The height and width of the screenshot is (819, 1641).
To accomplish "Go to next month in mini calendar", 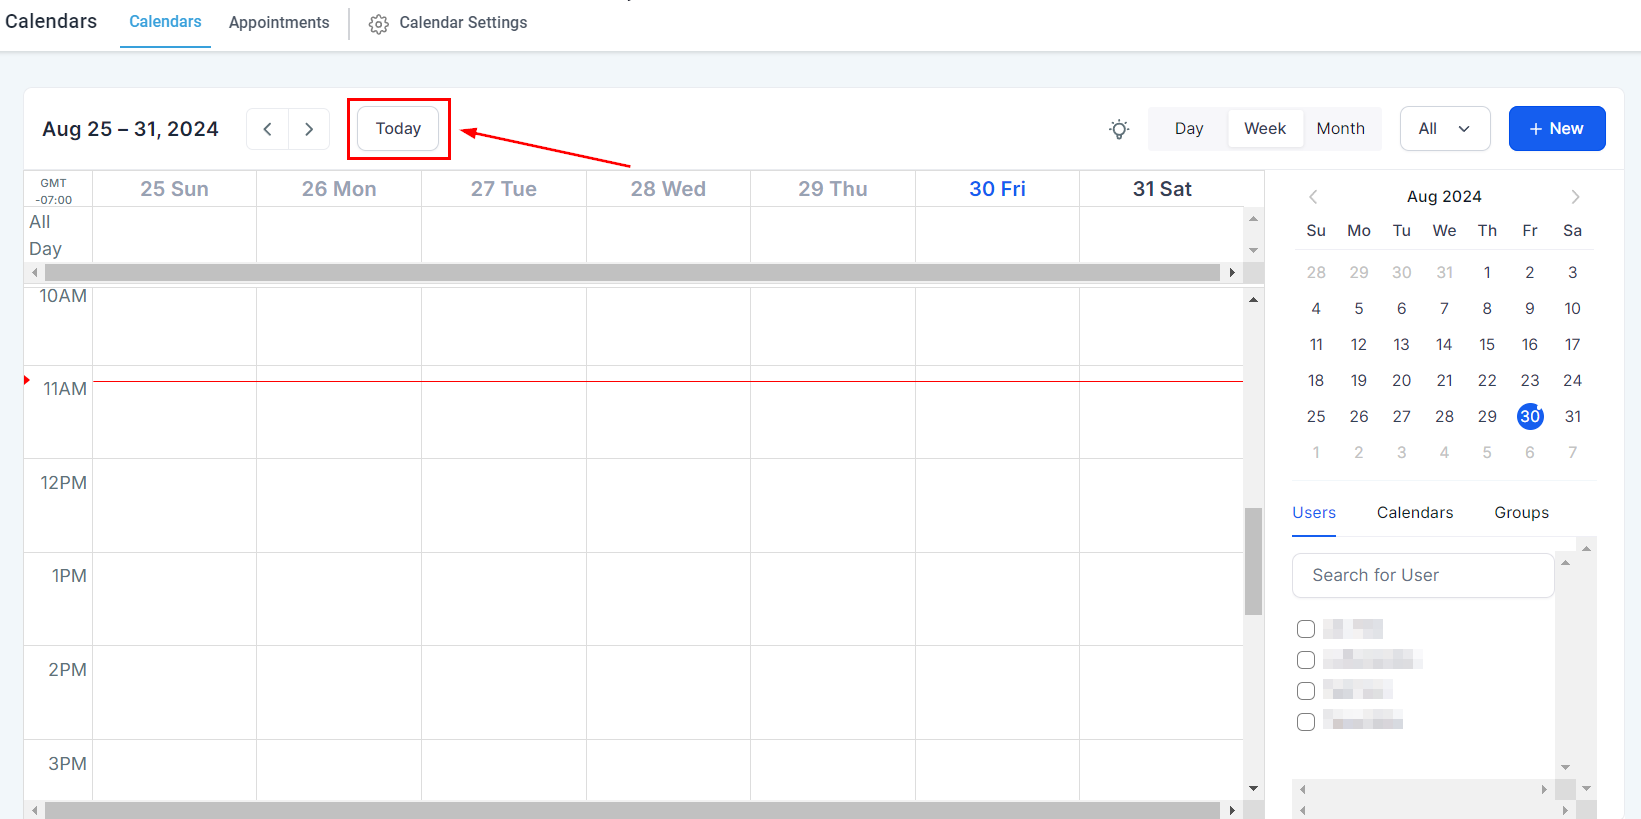I will coord(1575,197).
